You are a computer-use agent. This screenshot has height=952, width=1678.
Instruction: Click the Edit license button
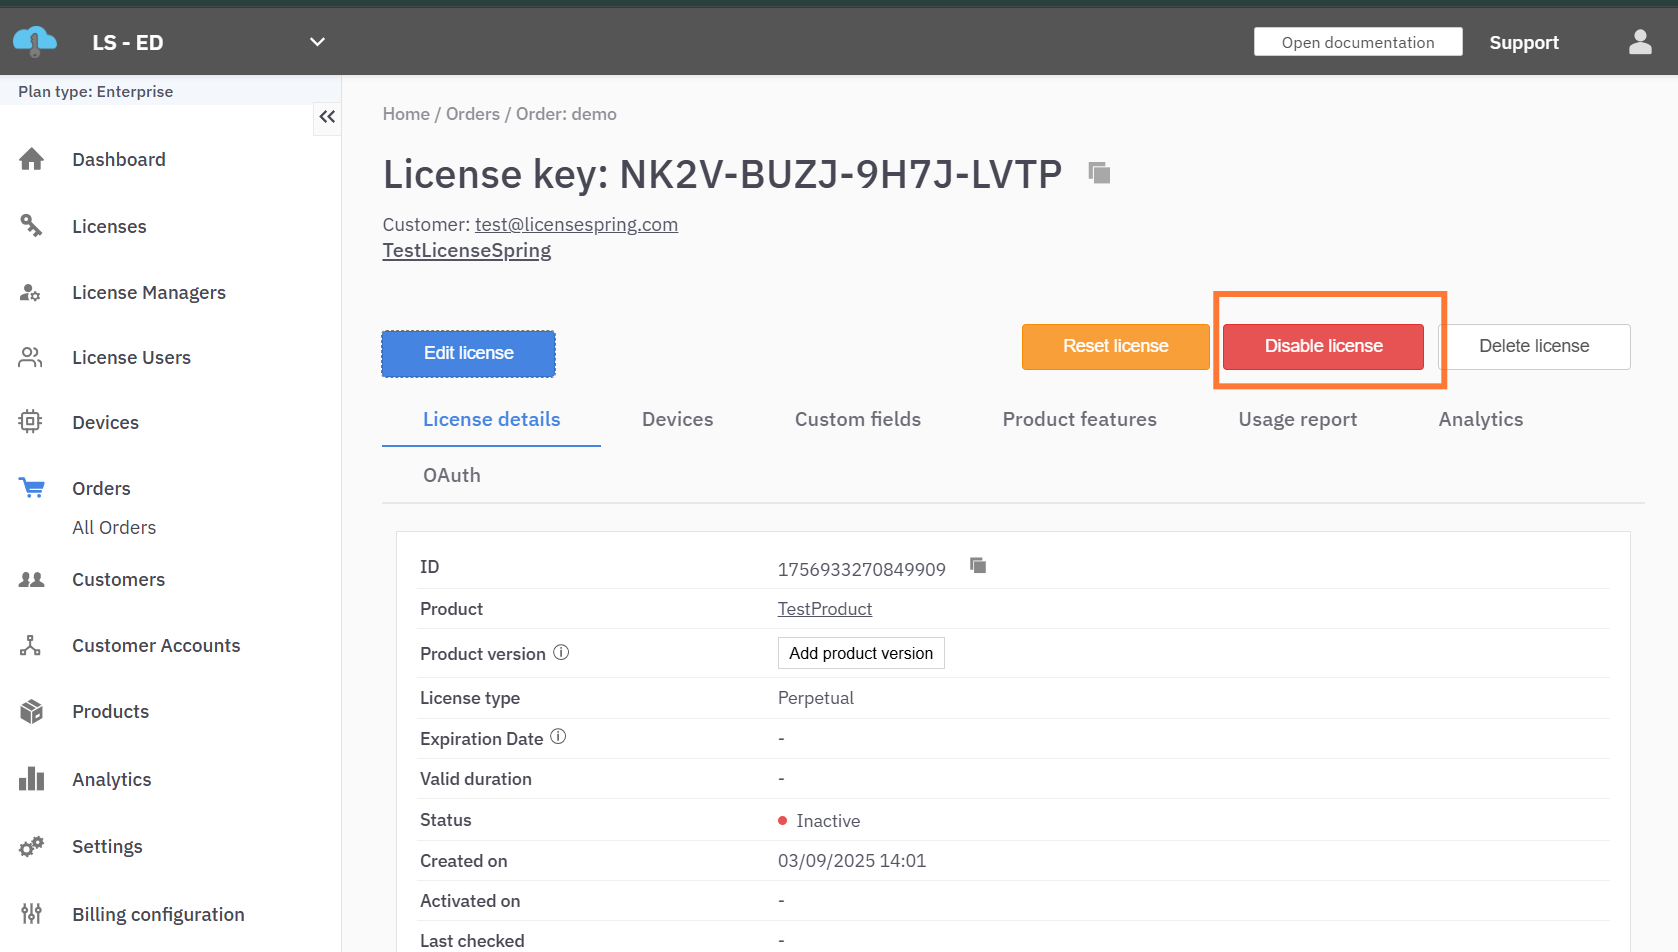click(x=468, y=353)
